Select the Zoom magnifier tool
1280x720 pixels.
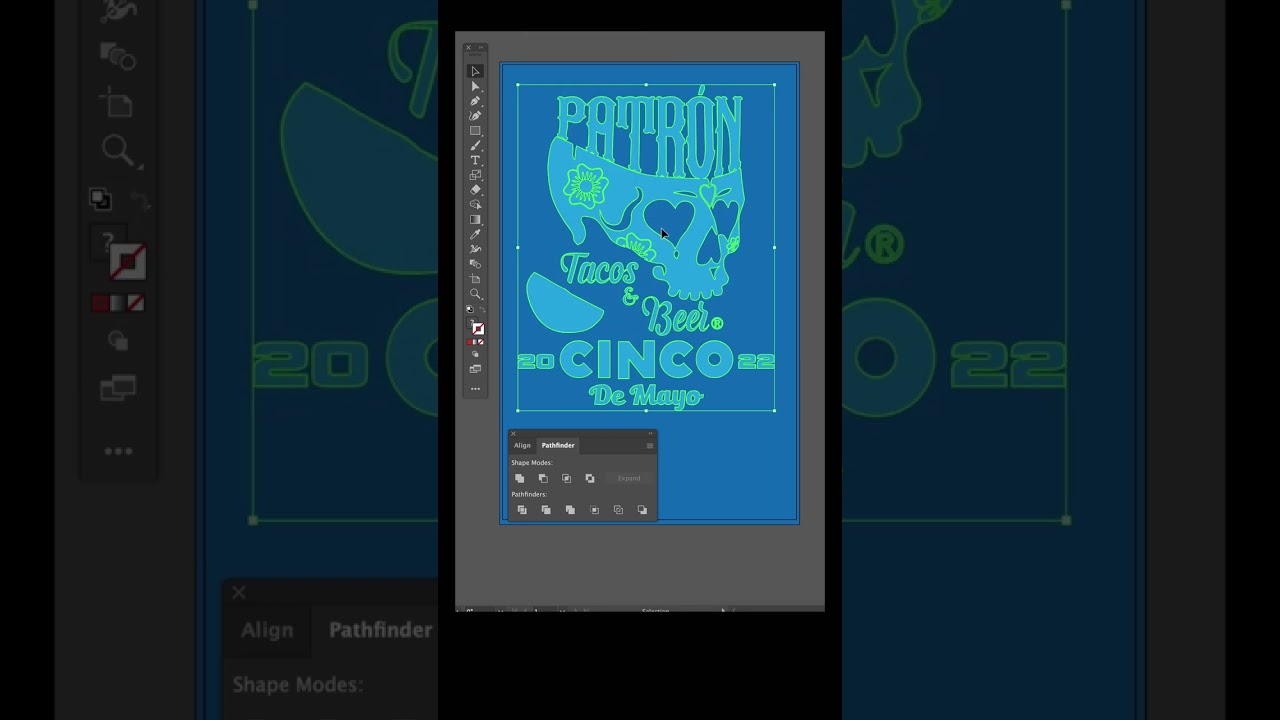coord(476,294)
